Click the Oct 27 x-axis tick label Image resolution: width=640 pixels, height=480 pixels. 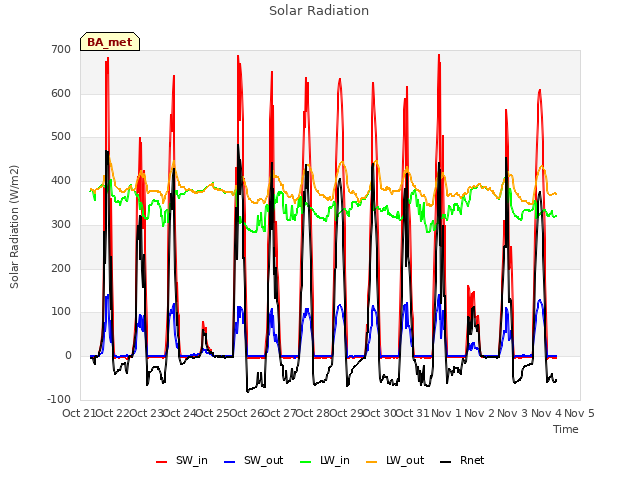click(x=280, y=413)
